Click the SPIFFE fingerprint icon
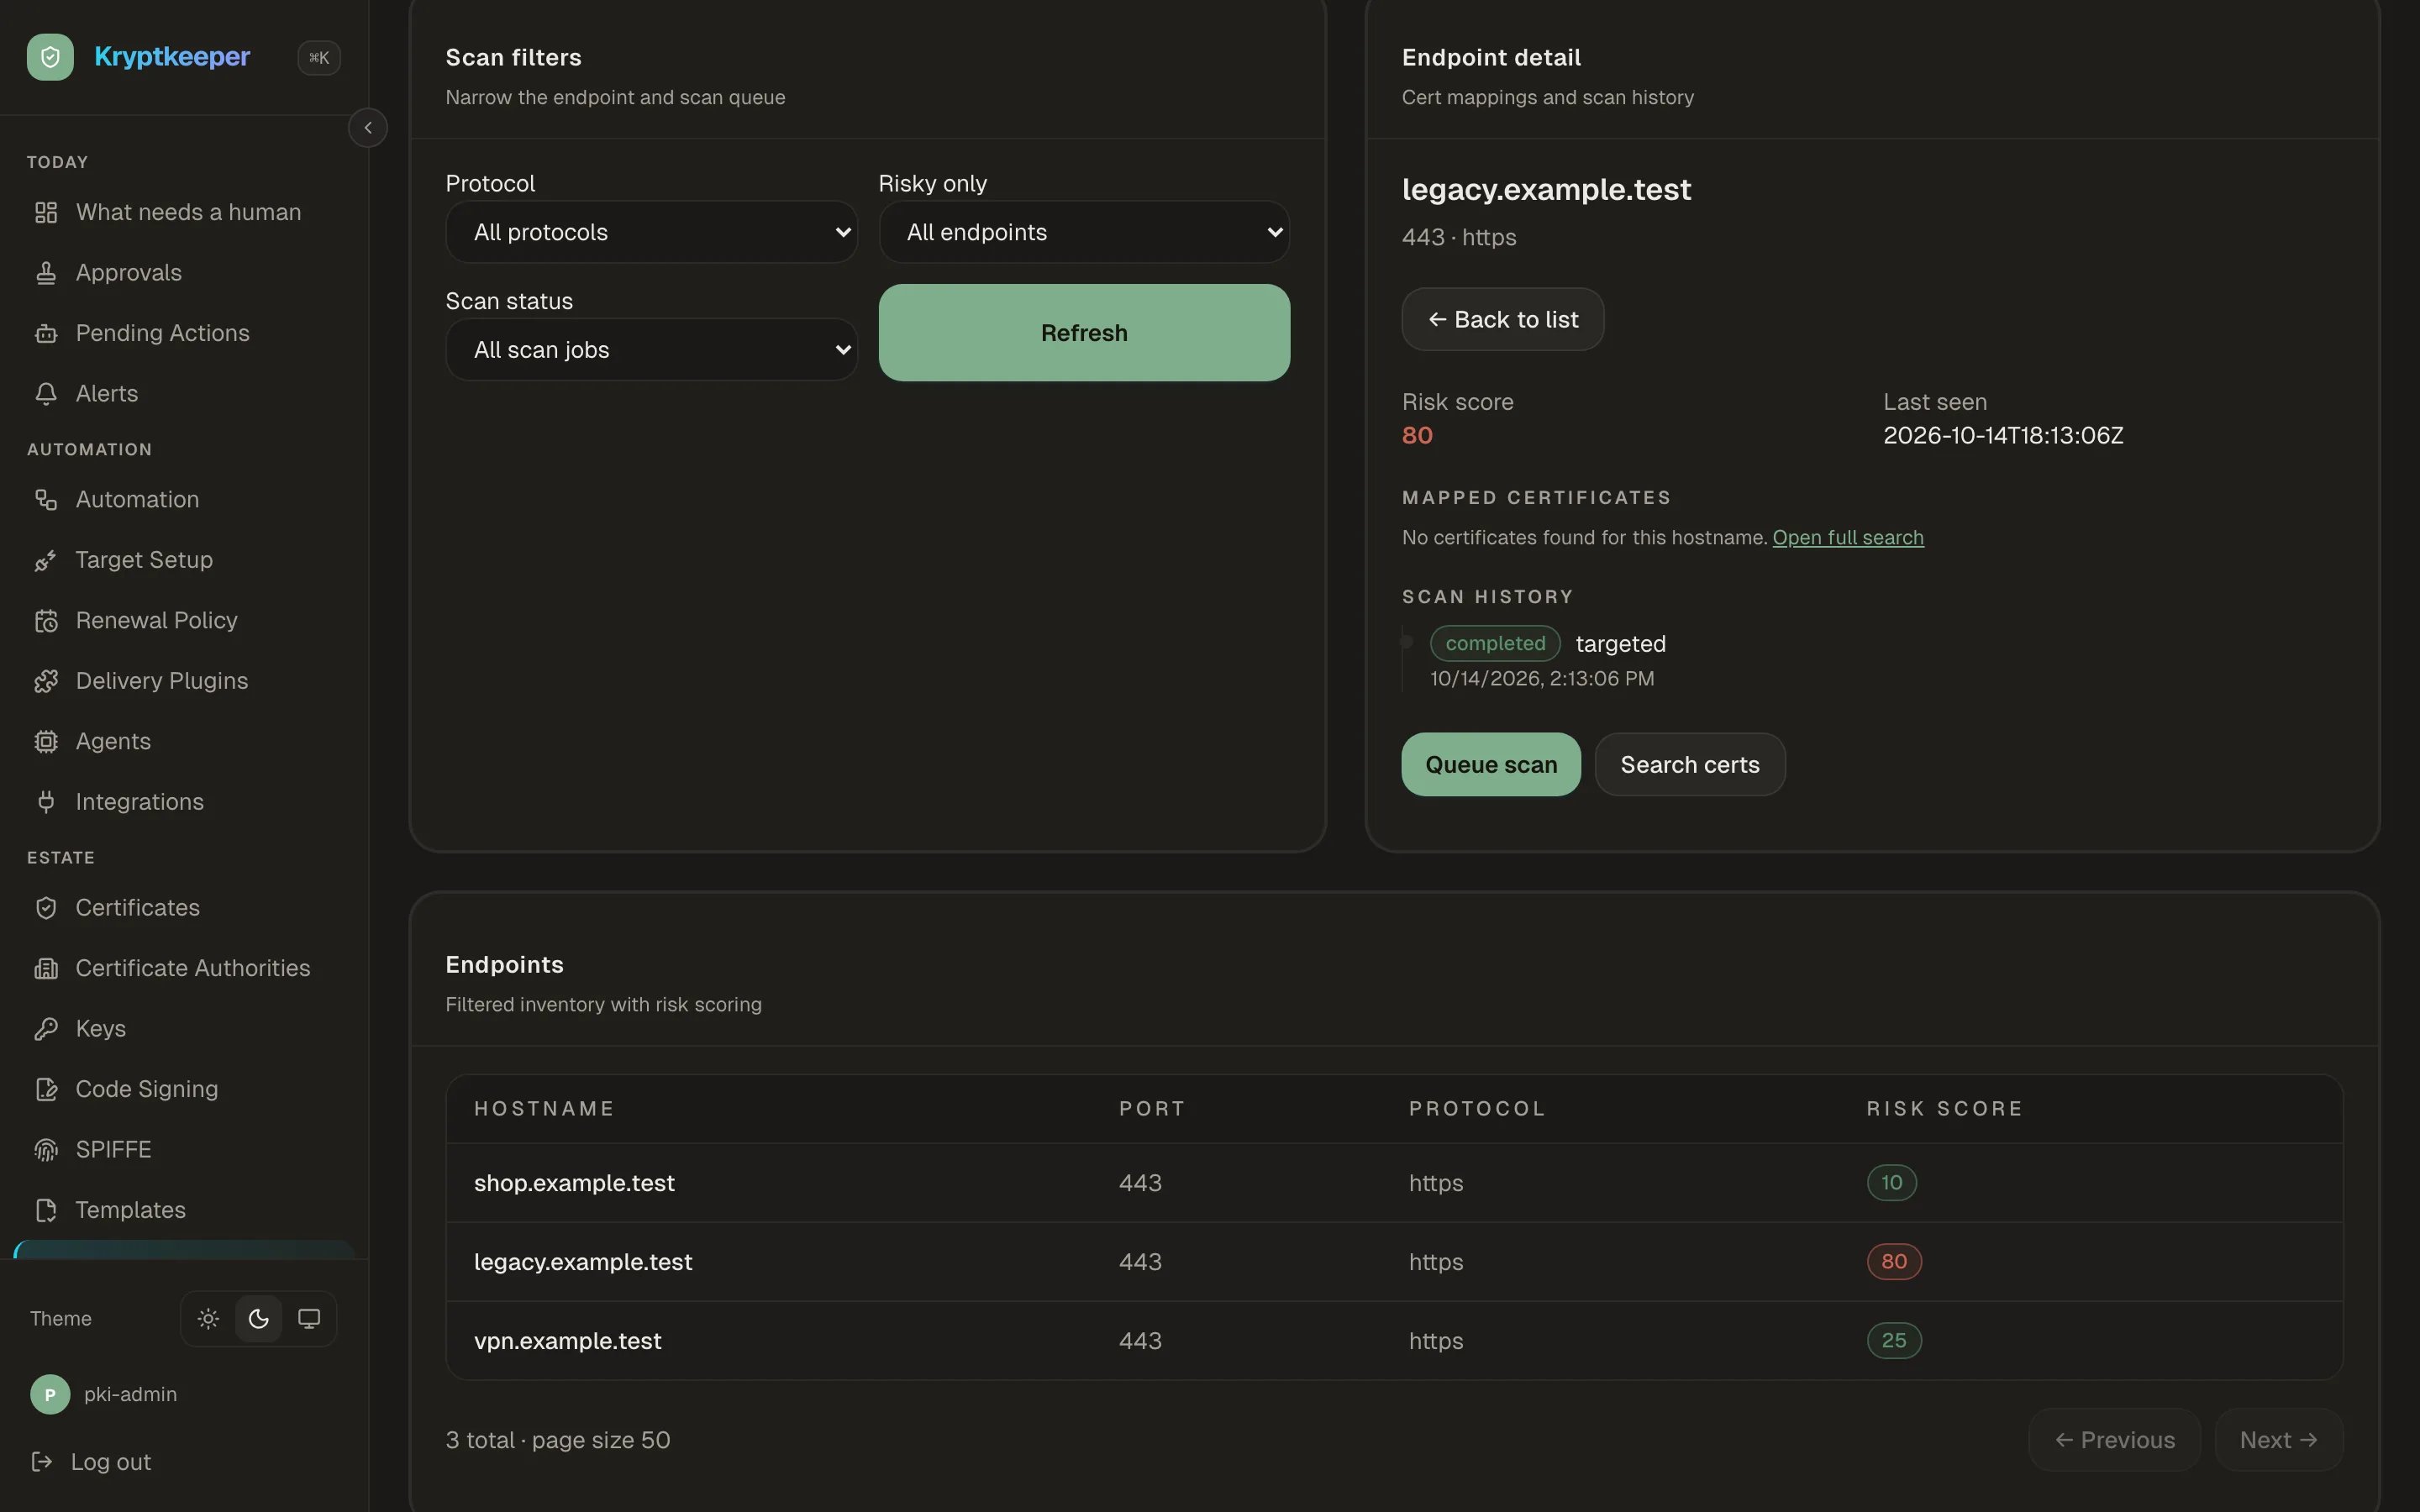2420x1512 pixels. (x=46, y=1150)
